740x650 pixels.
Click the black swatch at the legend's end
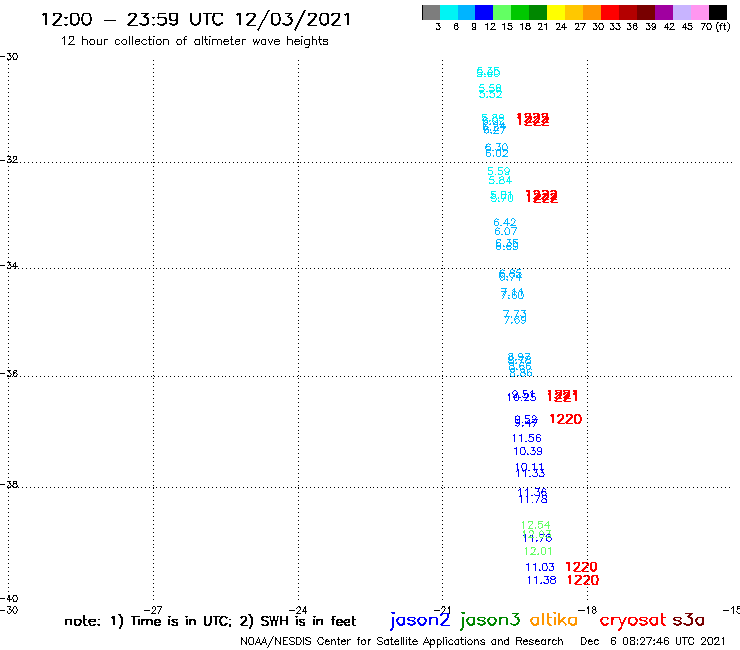[x=718, y=12]
